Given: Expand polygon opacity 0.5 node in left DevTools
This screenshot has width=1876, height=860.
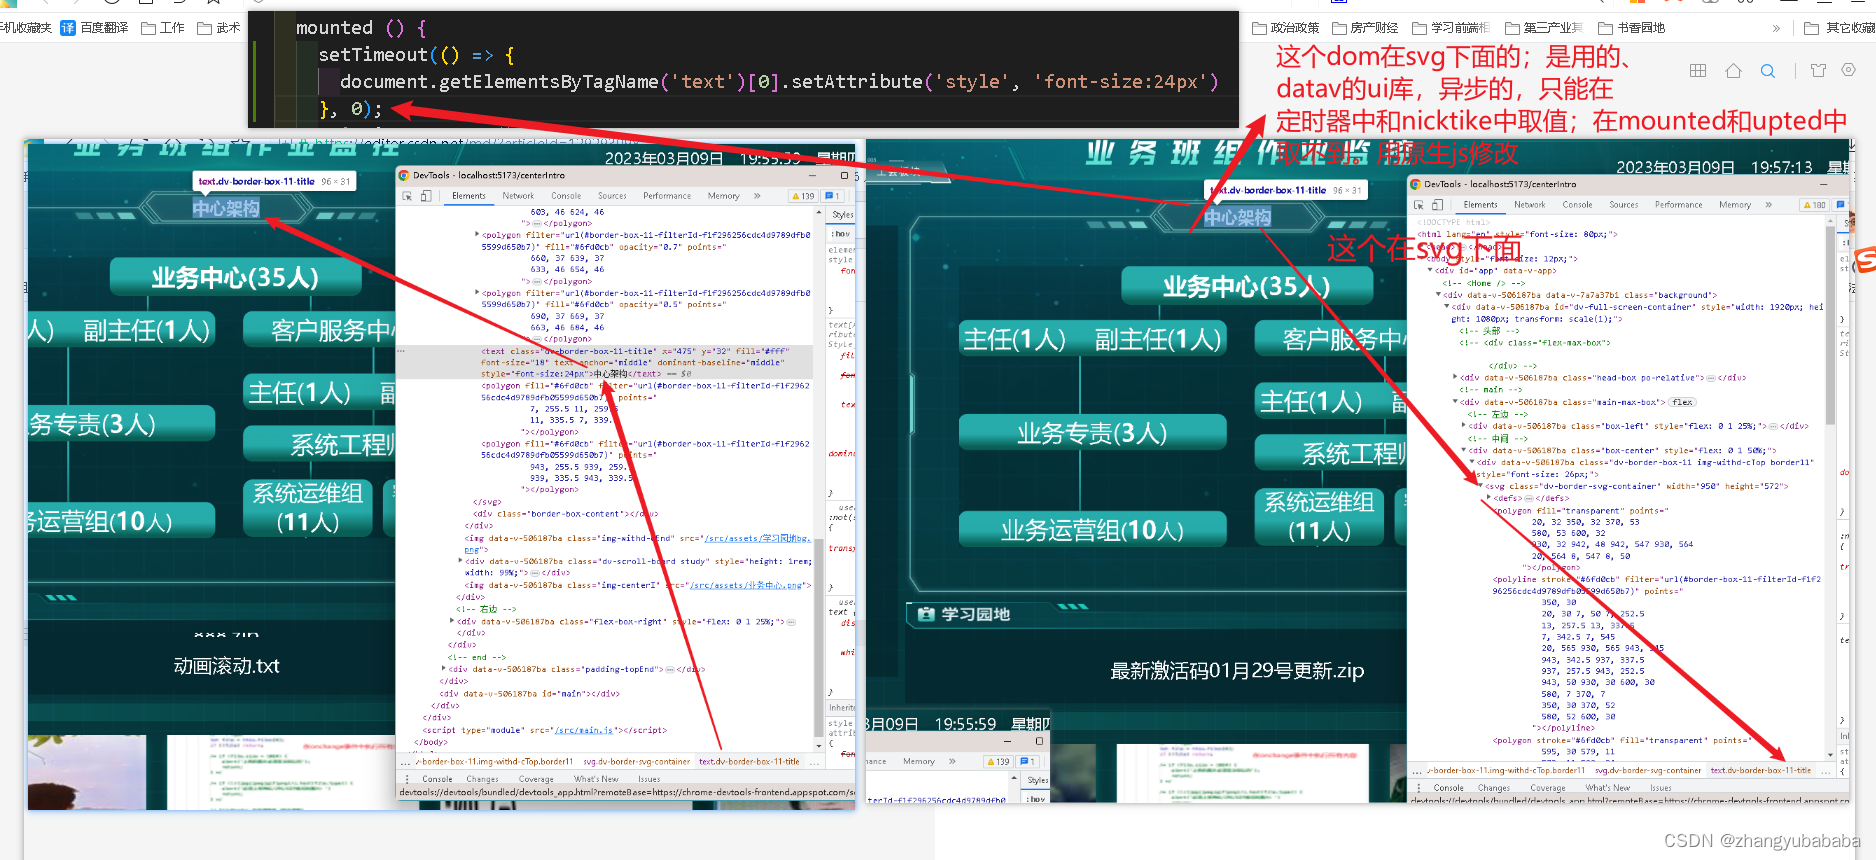Looking at the screenshot, I should click(x=477, y=293).
